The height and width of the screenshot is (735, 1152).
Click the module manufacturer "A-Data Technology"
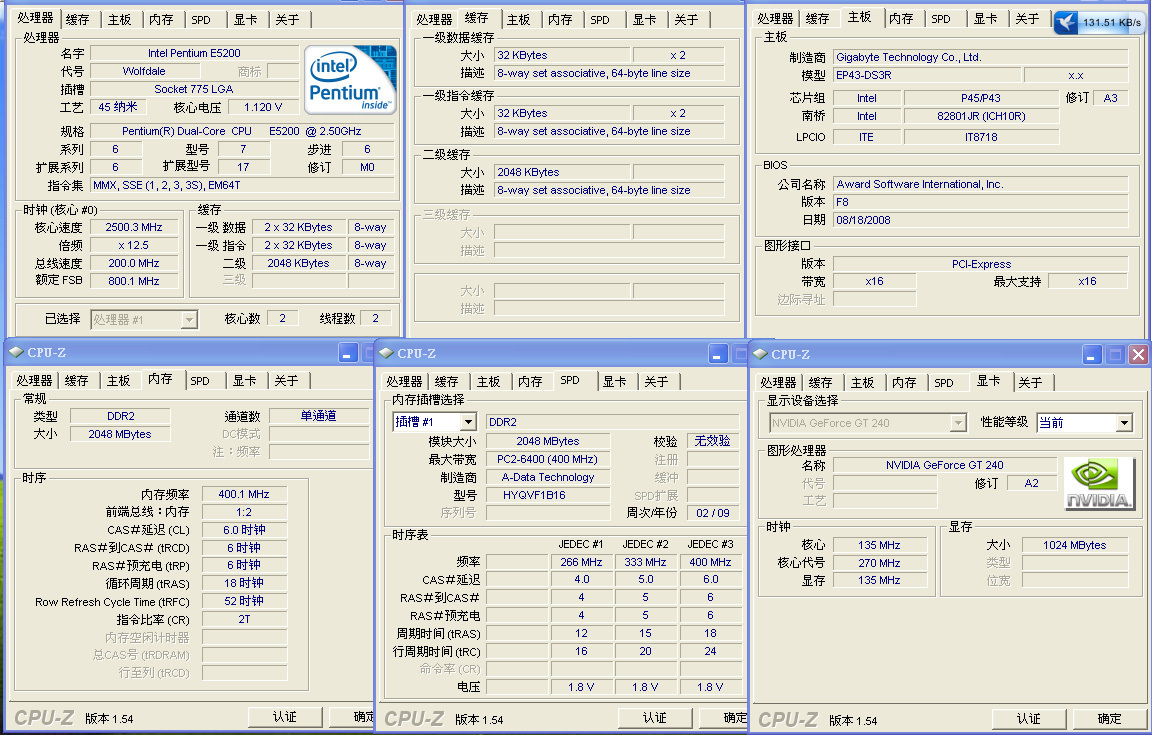click(547, 477)
